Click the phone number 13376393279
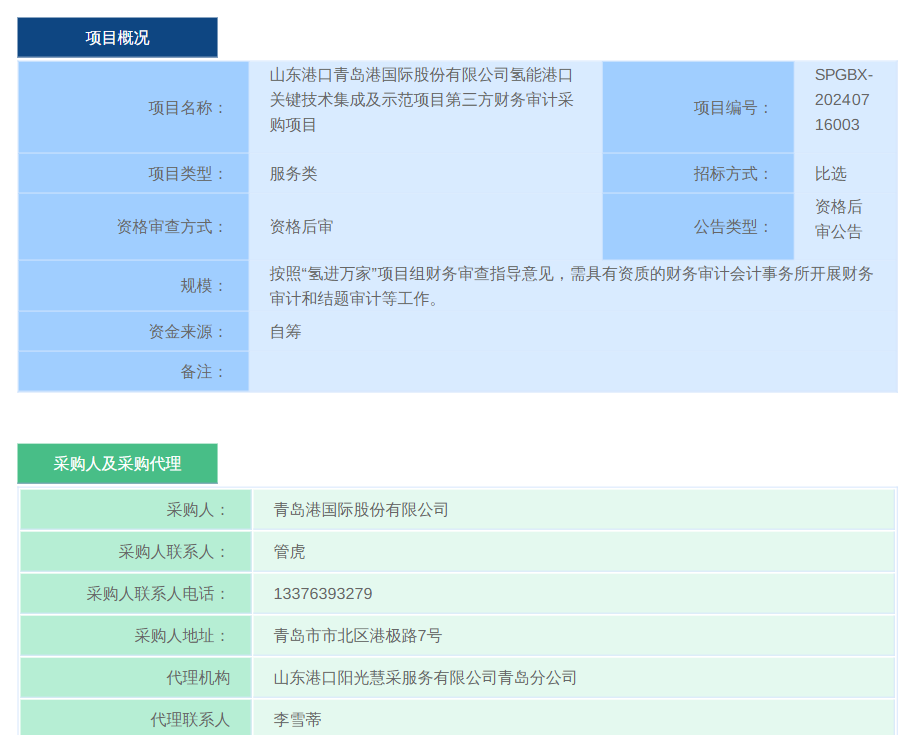 pos(322,594)
